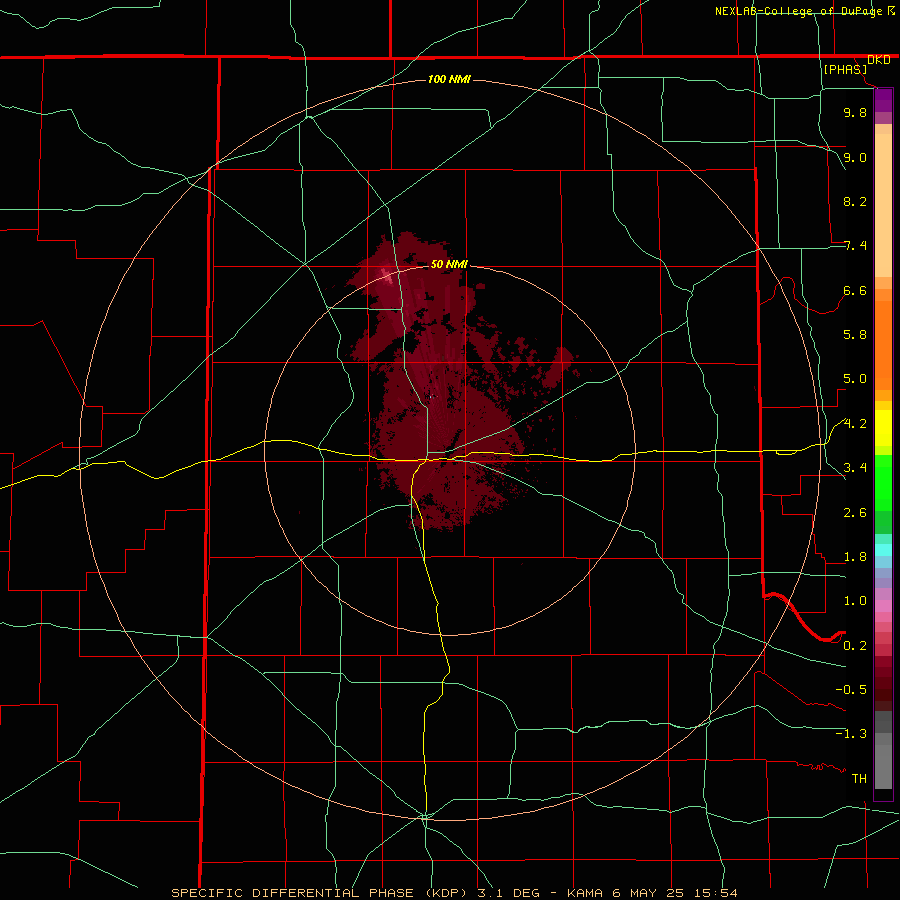This screenshot has width=900, height=900.
Task: Pick the bright orange band of color bar
Action: [x=883, y=346]
